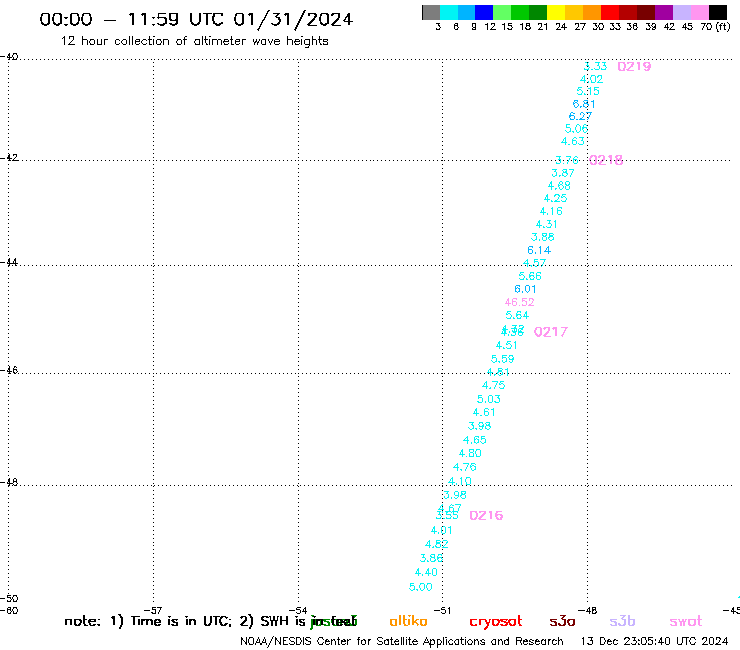This screenshot has height=650, width=740.
Task: Click the wave height value 4.76
Action: pos(465,467)
